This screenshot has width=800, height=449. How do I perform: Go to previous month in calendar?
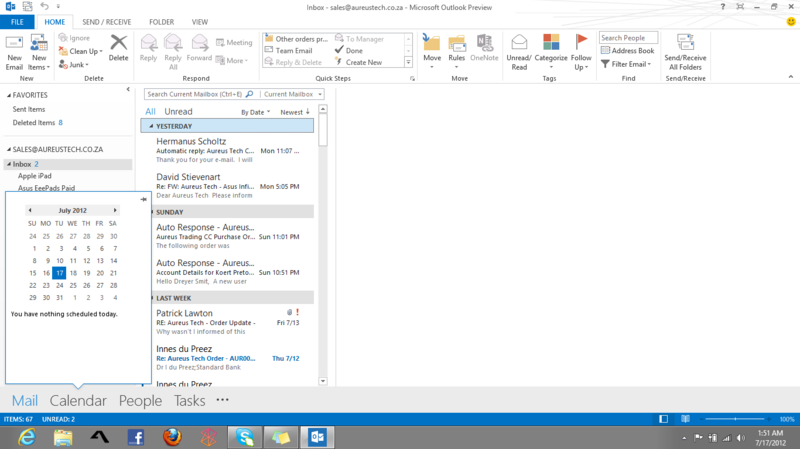30,210
